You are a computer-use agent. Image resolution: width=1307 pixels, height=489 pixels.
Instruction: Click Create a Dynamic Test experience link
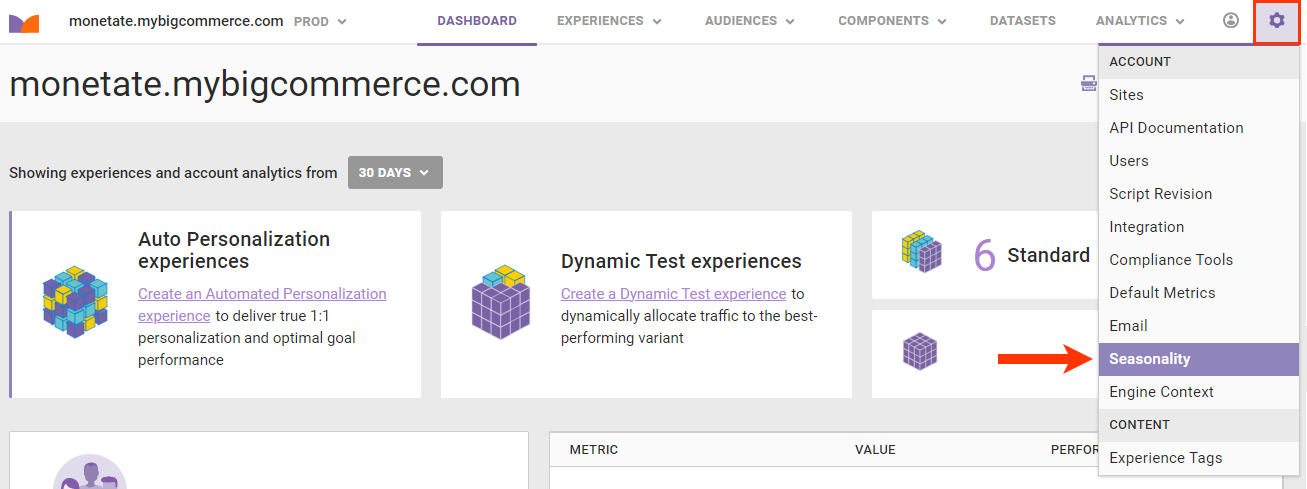[673, 294]
